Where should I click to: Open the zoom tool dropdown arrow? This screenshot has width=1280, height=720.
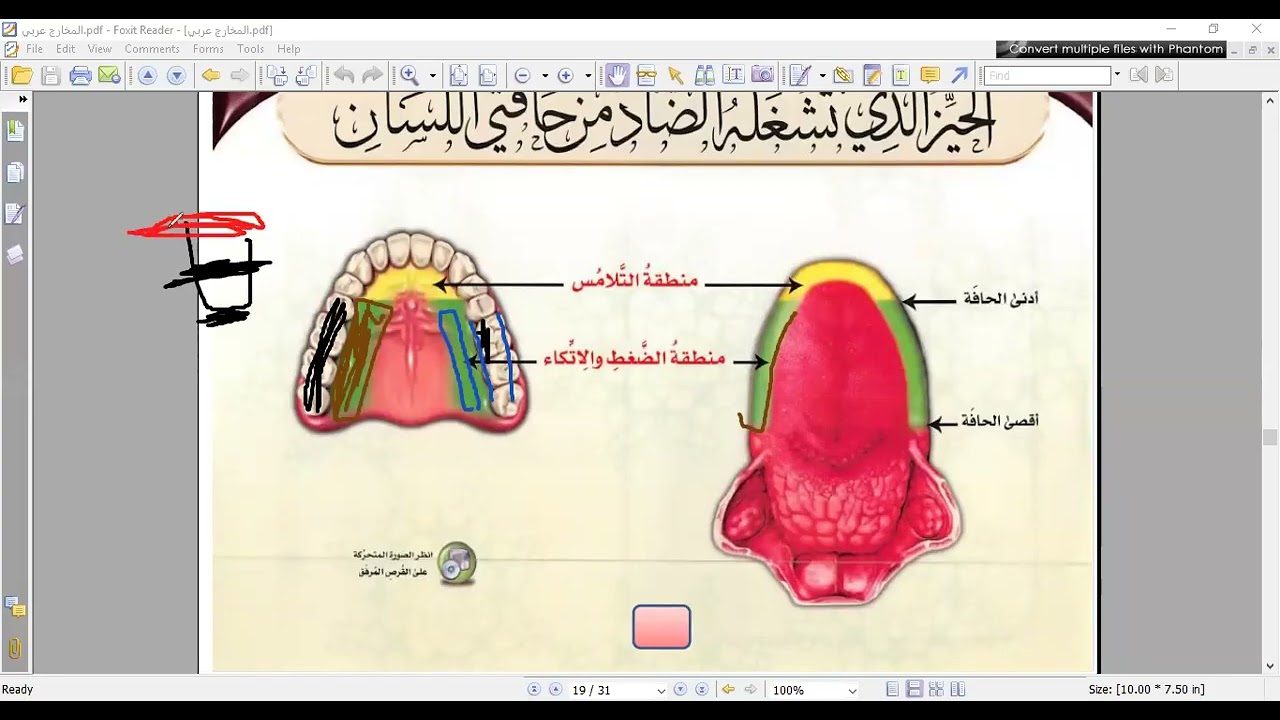click(x=433, y=75)
